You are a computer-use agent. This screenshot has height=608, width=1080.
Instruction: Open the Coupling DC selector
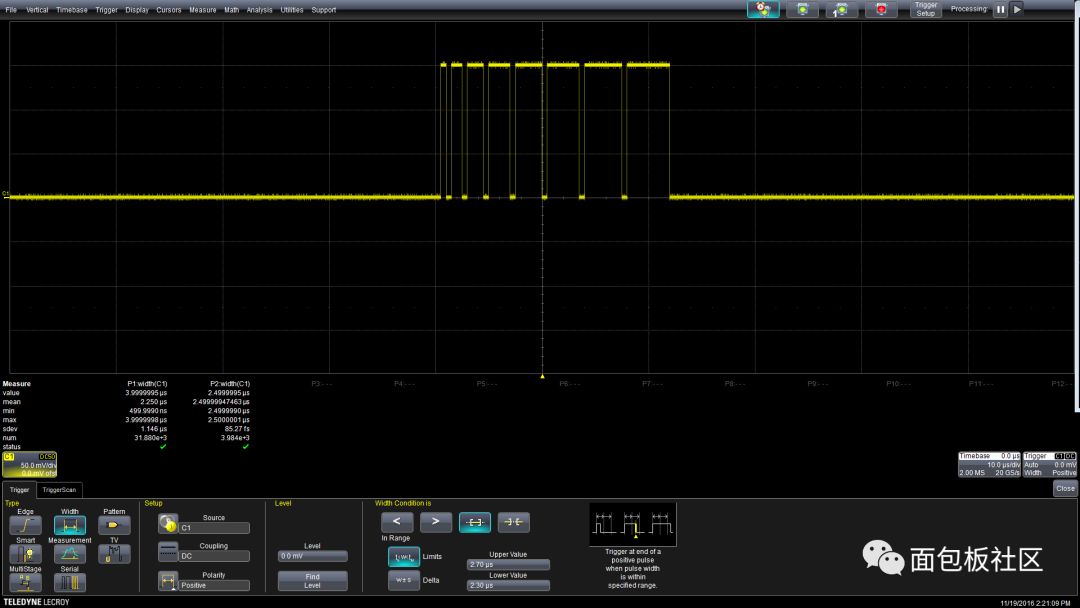click(x=213, y=555)
